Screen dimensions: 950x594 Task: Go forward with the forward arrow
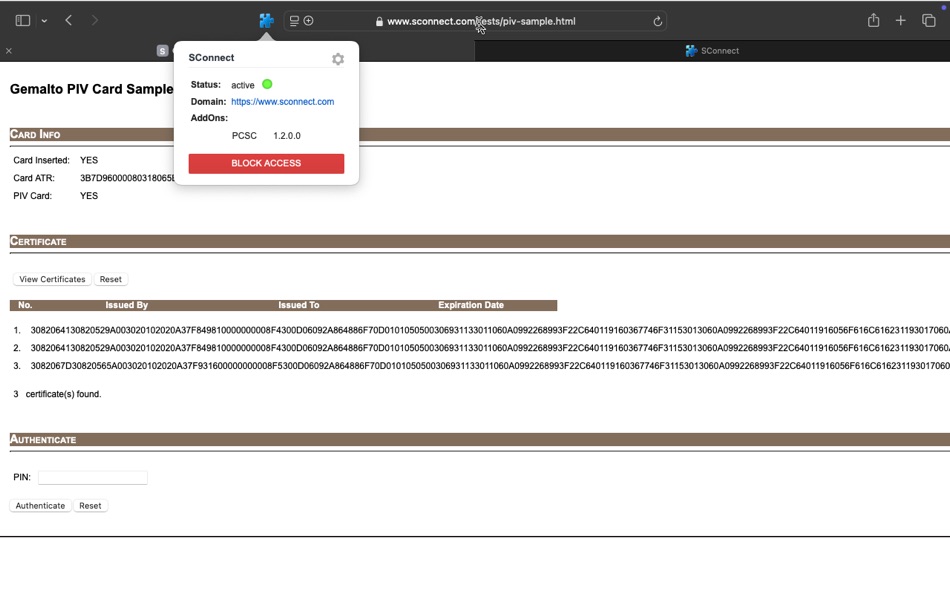pyautogui.click(x=95, y=21)
